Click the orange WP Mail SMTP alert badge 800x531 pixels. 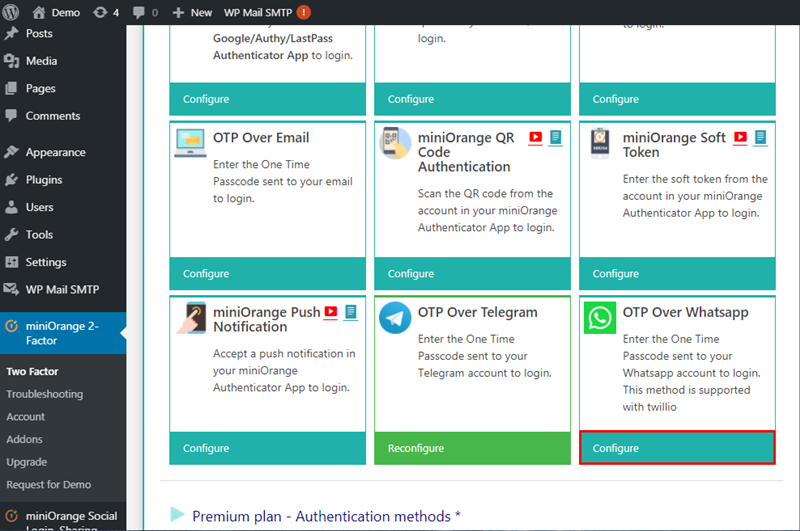pyautogui.click(x=304, y=12)
